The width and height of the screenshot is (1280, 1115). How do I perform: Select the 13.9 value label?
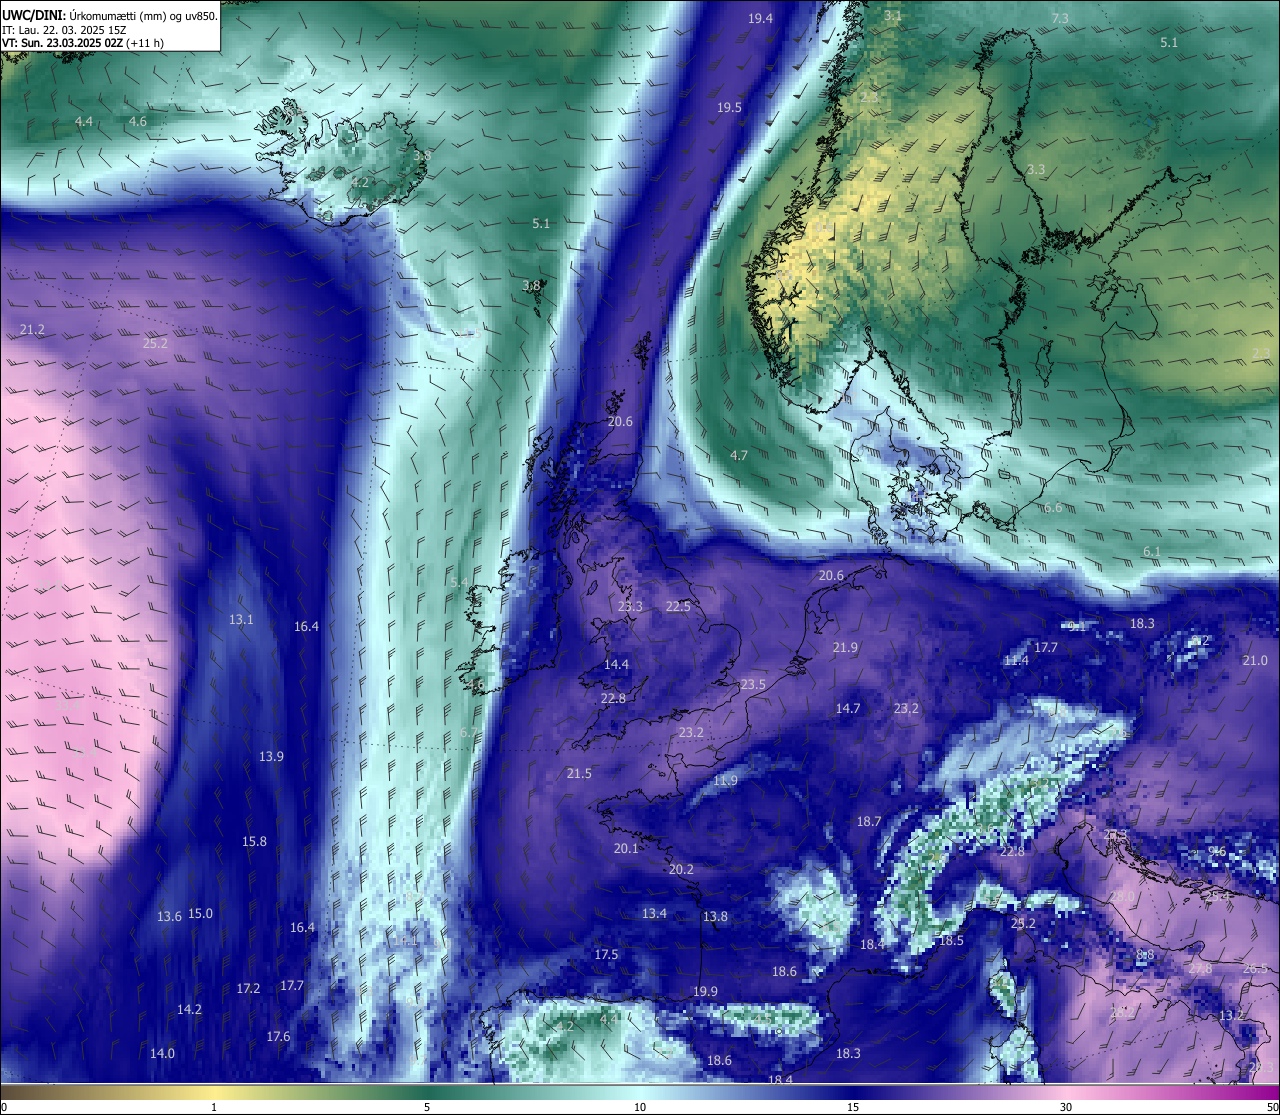coord(271,757)
